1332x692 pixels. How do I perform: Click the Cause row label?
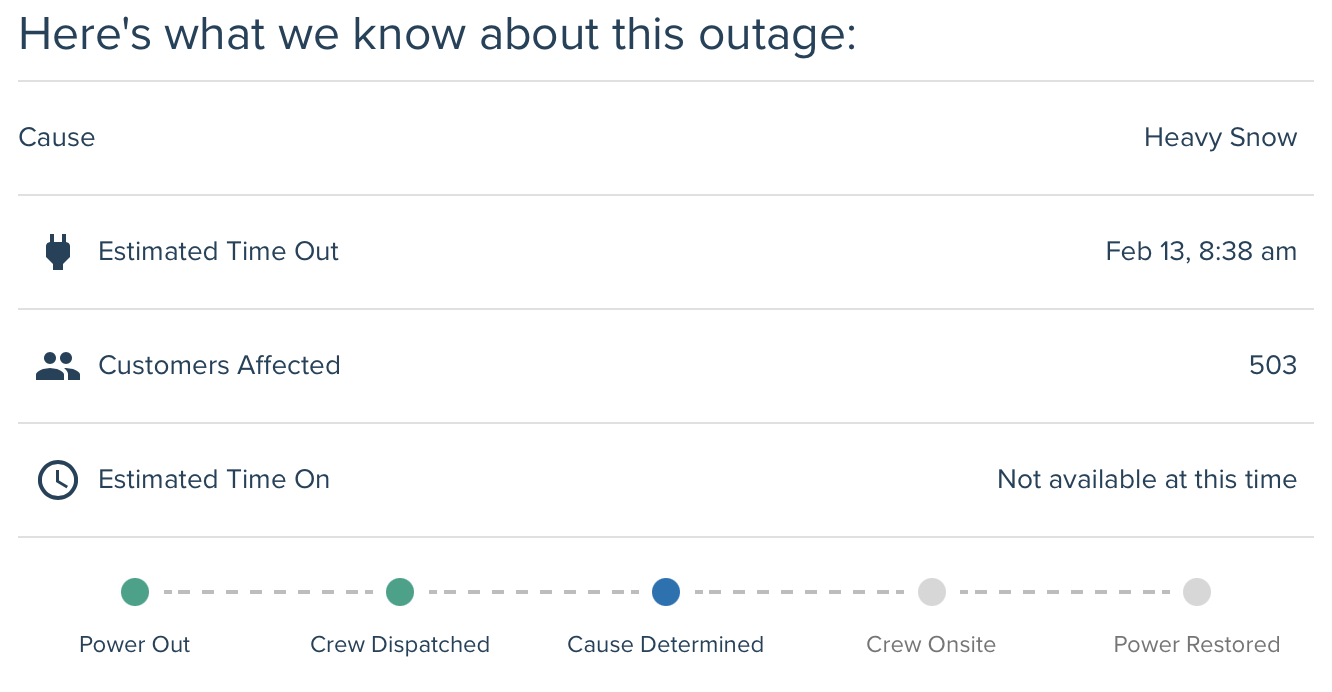click(x=57, y=138)
